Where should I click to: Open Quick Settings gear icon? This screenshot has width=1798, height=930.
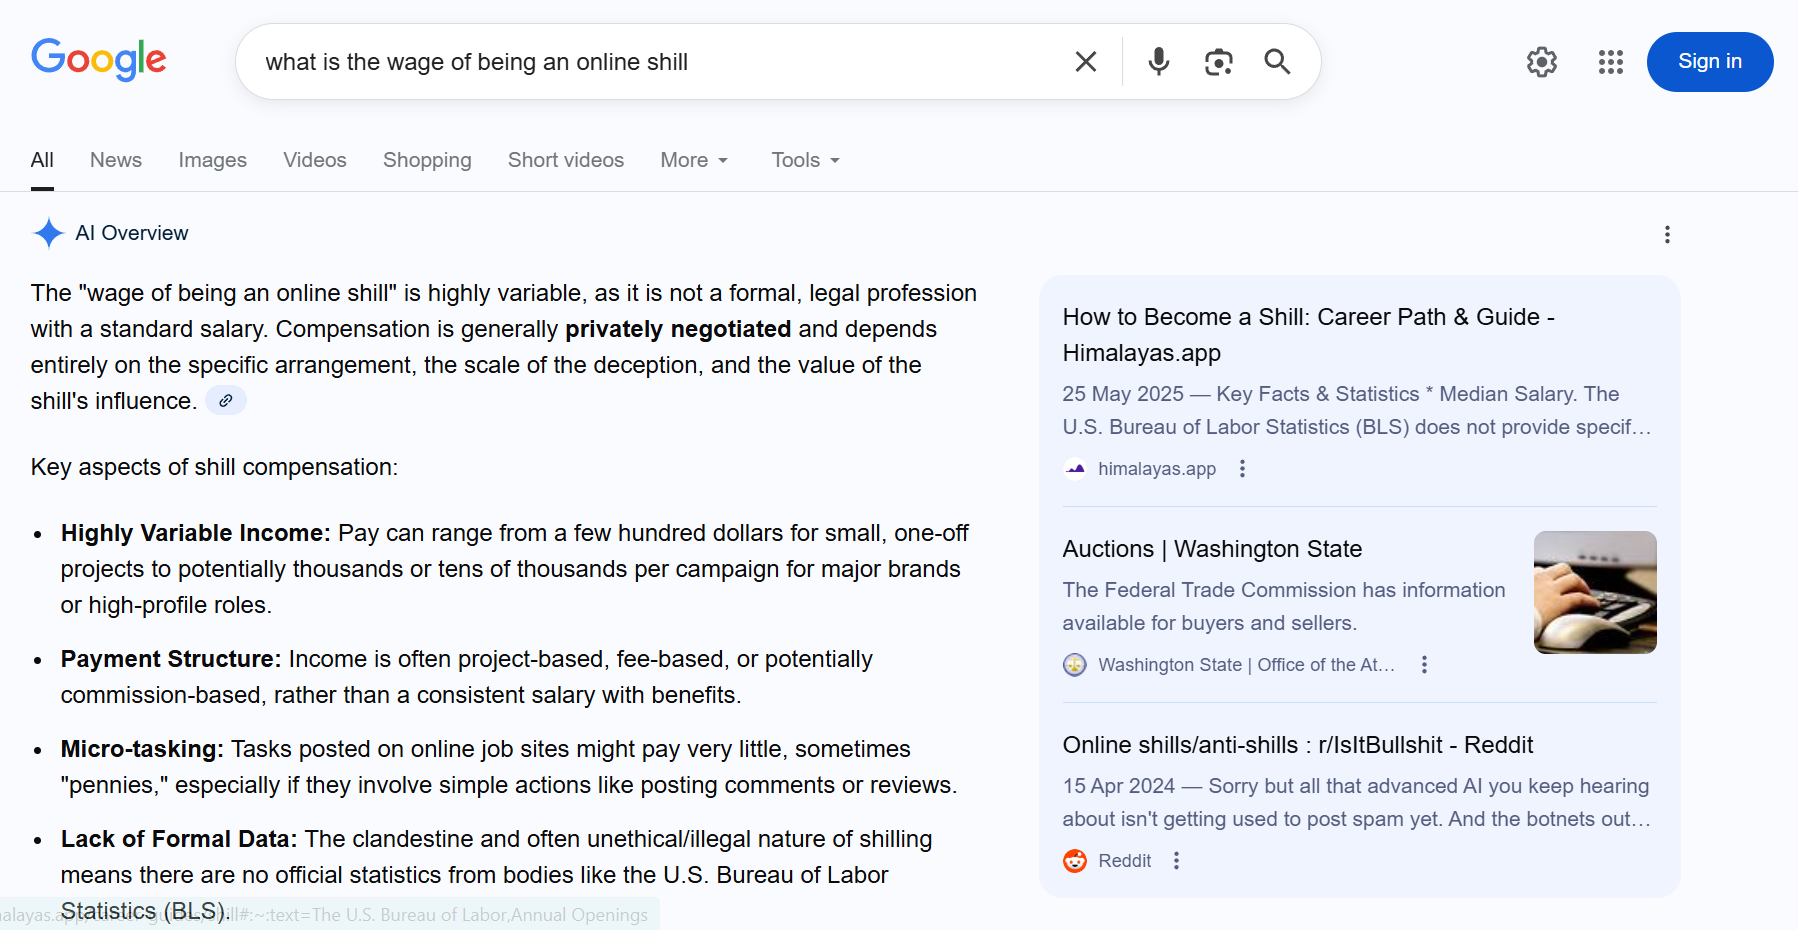(x=1542, y=62)
